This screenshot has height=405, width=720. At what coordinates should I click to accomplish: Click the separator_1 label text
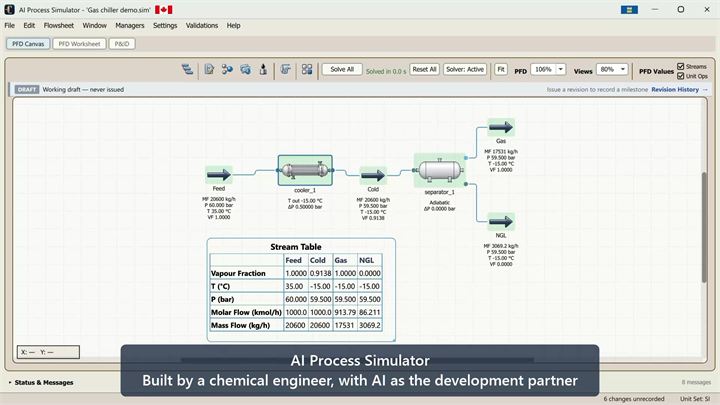pos(439,192)
